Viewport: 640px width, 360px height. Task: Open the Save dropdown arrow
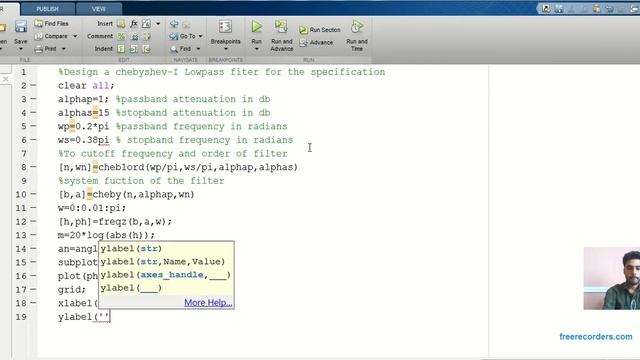20,49
